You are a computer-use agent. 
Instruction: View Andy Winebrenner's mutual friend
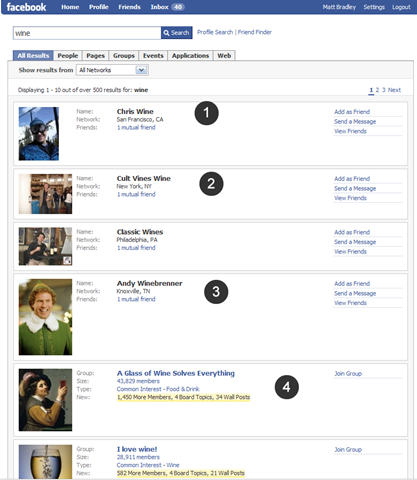(x=136, y=299)
